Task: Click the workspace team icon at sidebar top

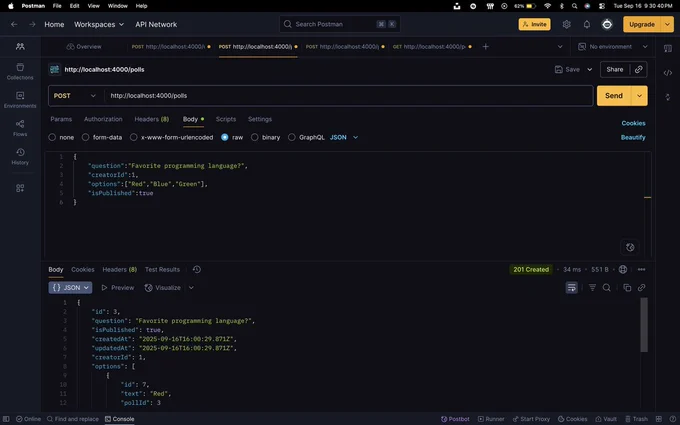Action: [x=20, y=46]
